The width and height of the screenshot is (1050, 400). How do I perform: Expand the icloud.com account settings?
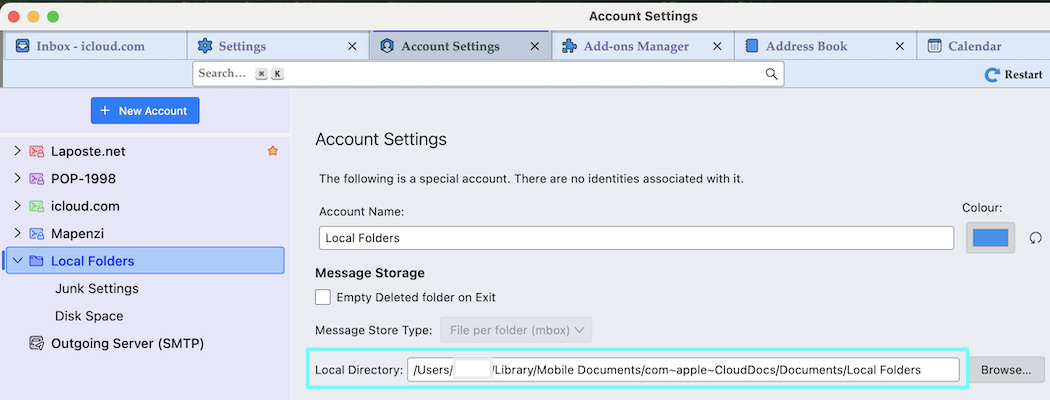pos(16,206)
